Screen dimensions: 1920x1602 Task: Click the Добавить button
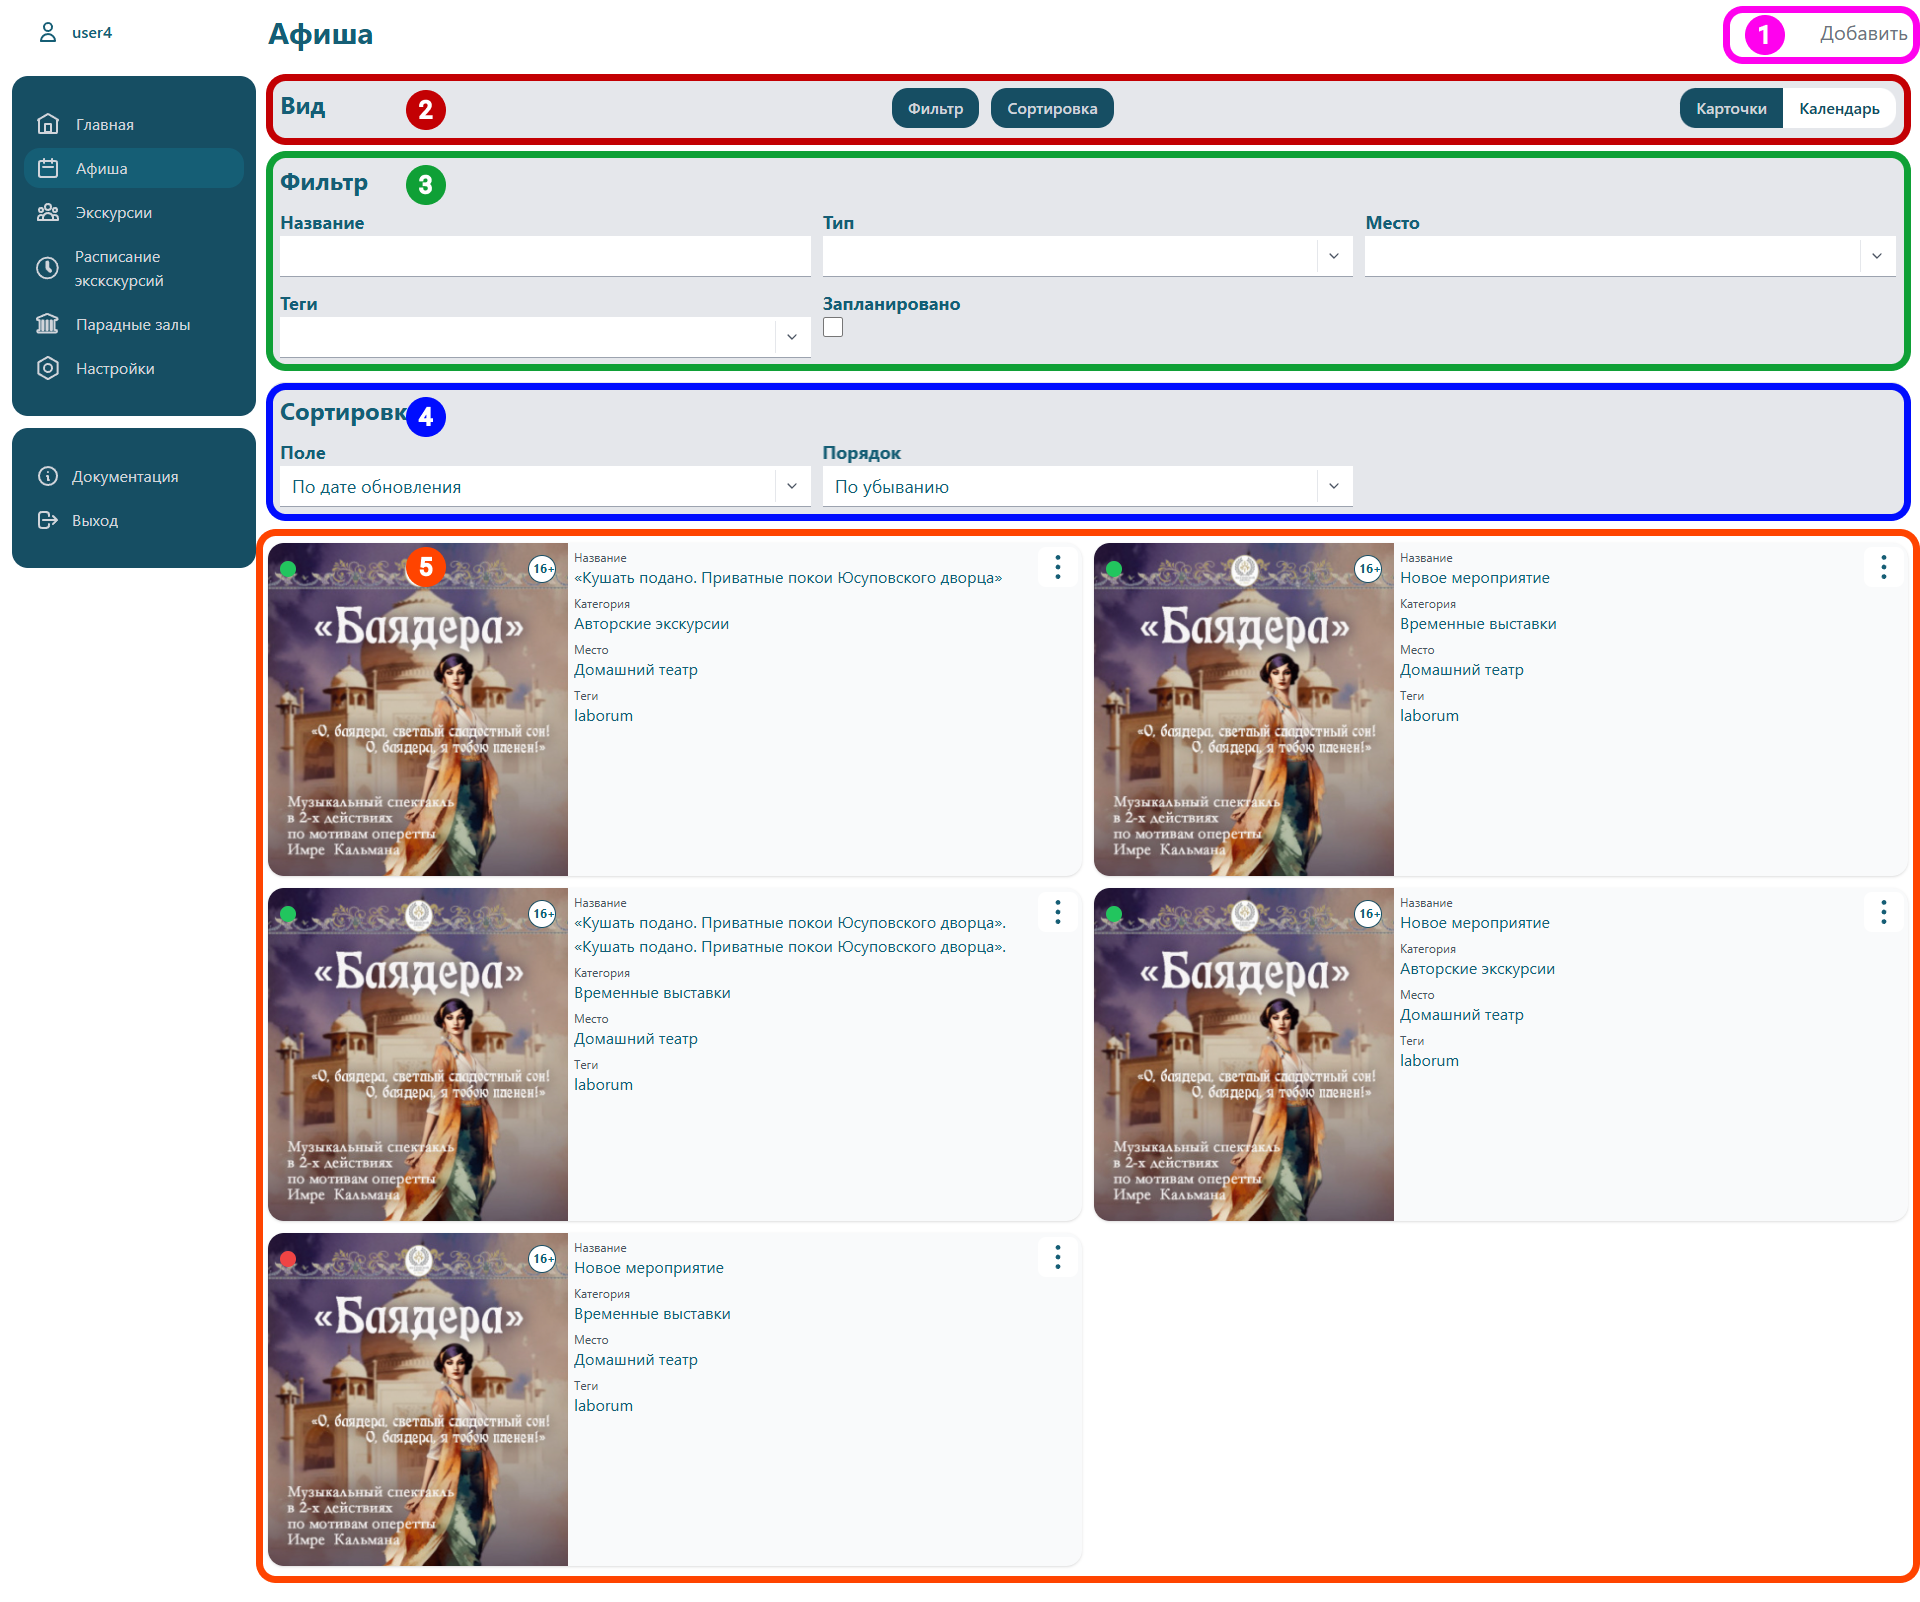pyautogui.click(x=1861, y=34)
